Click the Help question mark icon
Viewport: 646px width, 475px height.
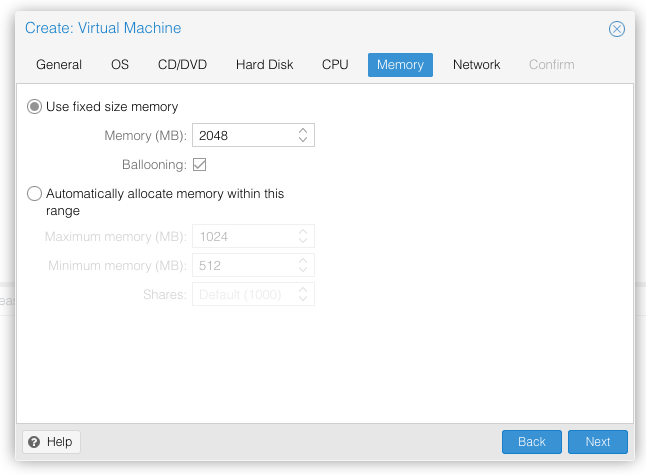(x=34, y=441)
